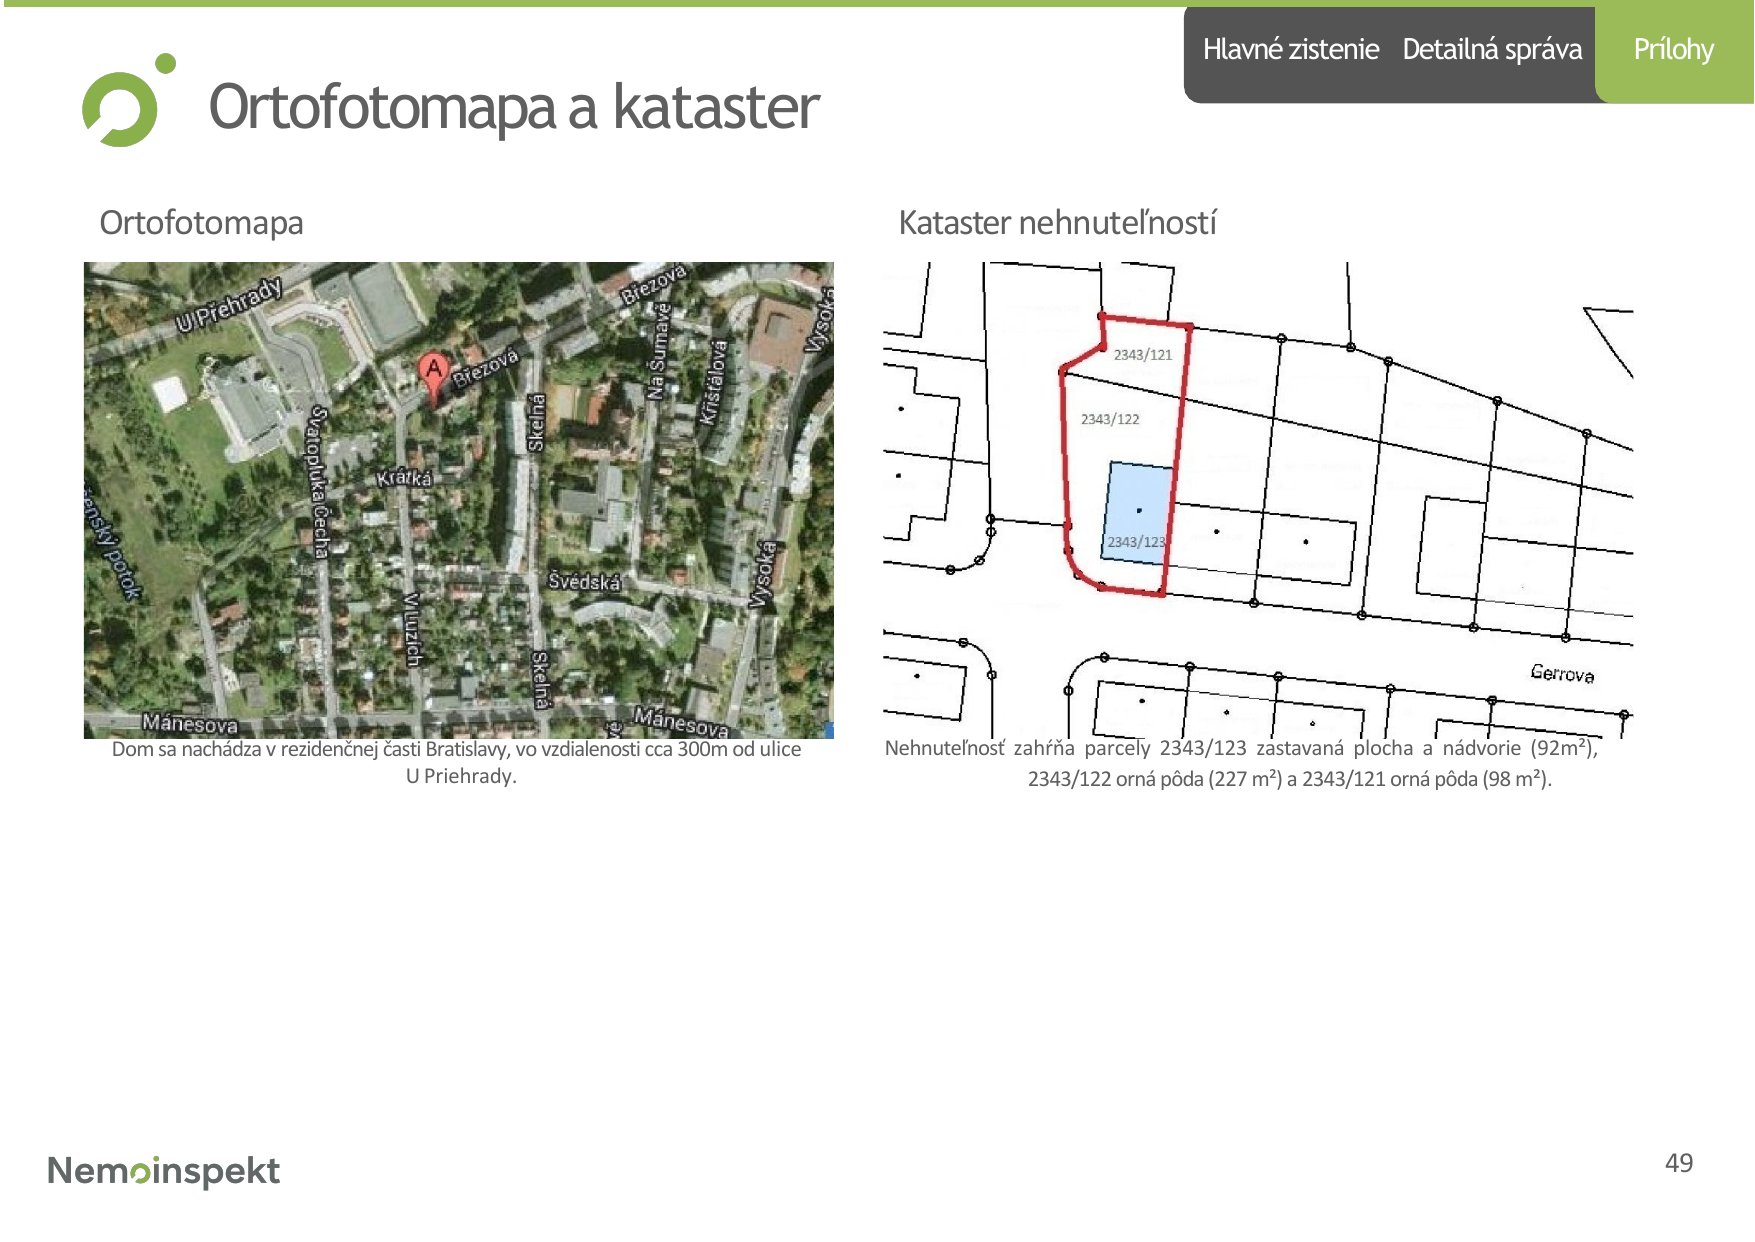Click parcel label 2343/122
1755x1242 pixels.
coord(1110,419)
